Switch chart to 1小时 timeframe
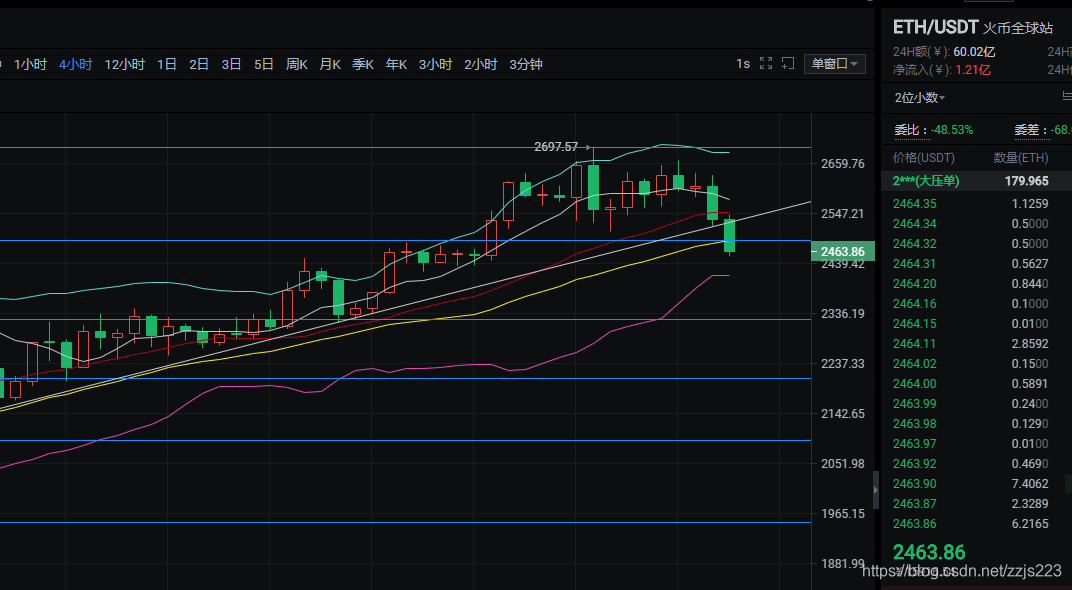Image resolution: width=1072 pixels, height=590 pixels. click(x=30, y=64)
